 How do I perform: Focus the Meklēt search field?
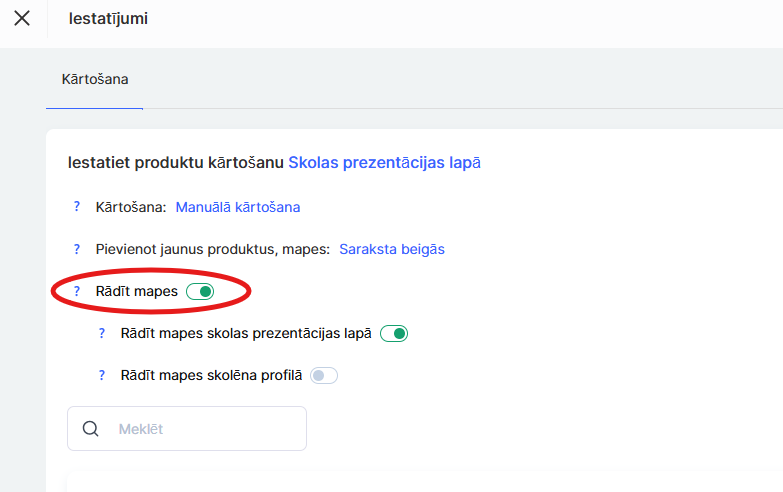pos(200,429)
